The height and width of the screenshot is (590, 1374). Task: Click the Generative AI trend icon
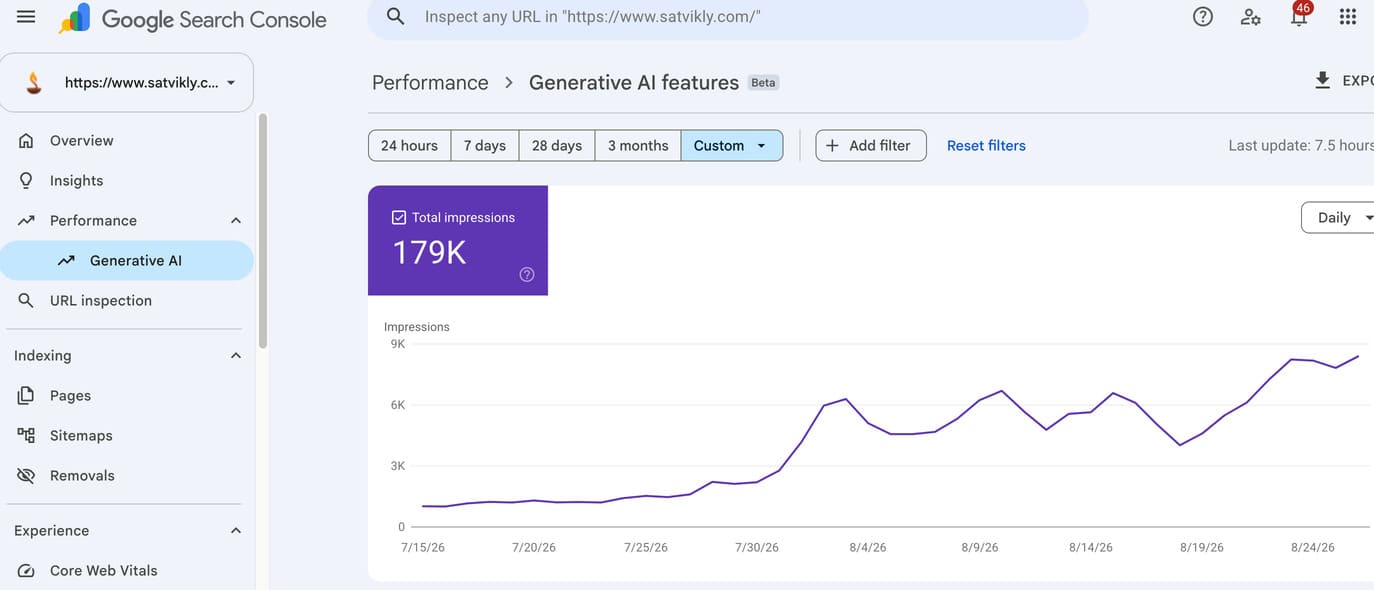click(x=67, y=260)
